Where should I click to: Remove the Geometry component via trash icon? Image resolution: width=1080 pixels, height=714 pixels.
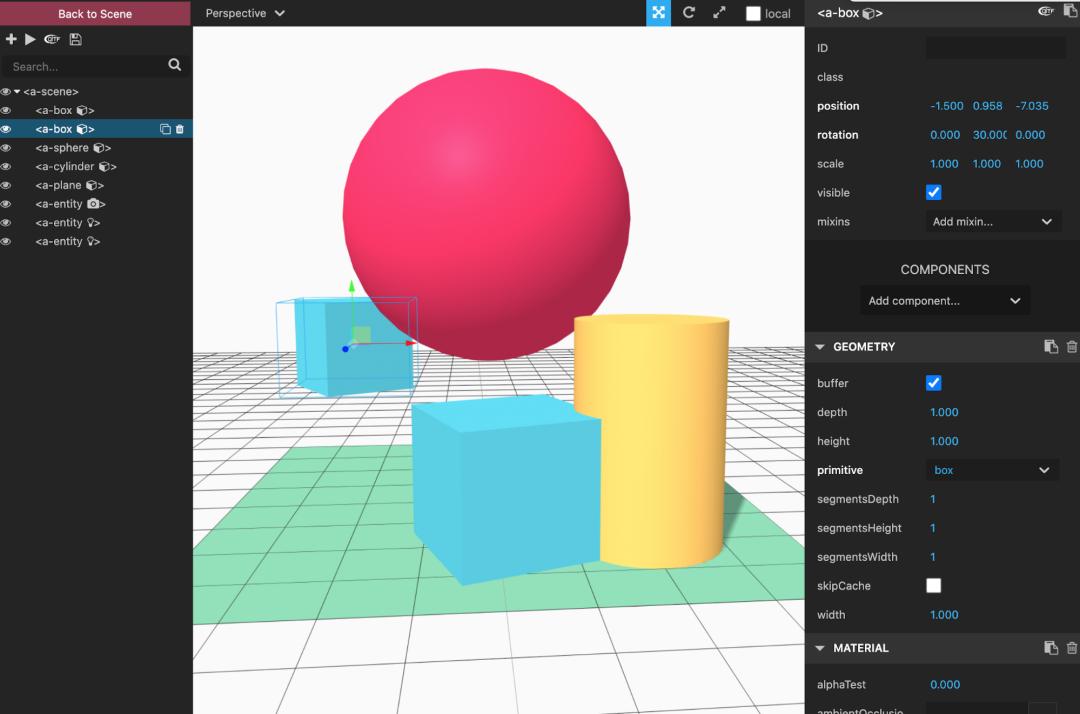pos(1071,347)
